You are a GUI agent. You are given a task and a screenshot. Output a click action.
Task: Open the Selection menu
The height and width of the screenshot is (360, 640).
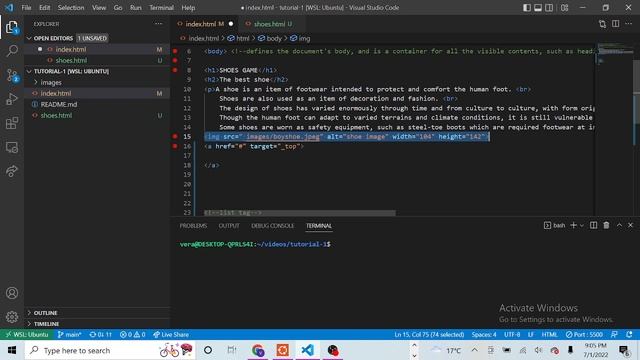[71, 8]
